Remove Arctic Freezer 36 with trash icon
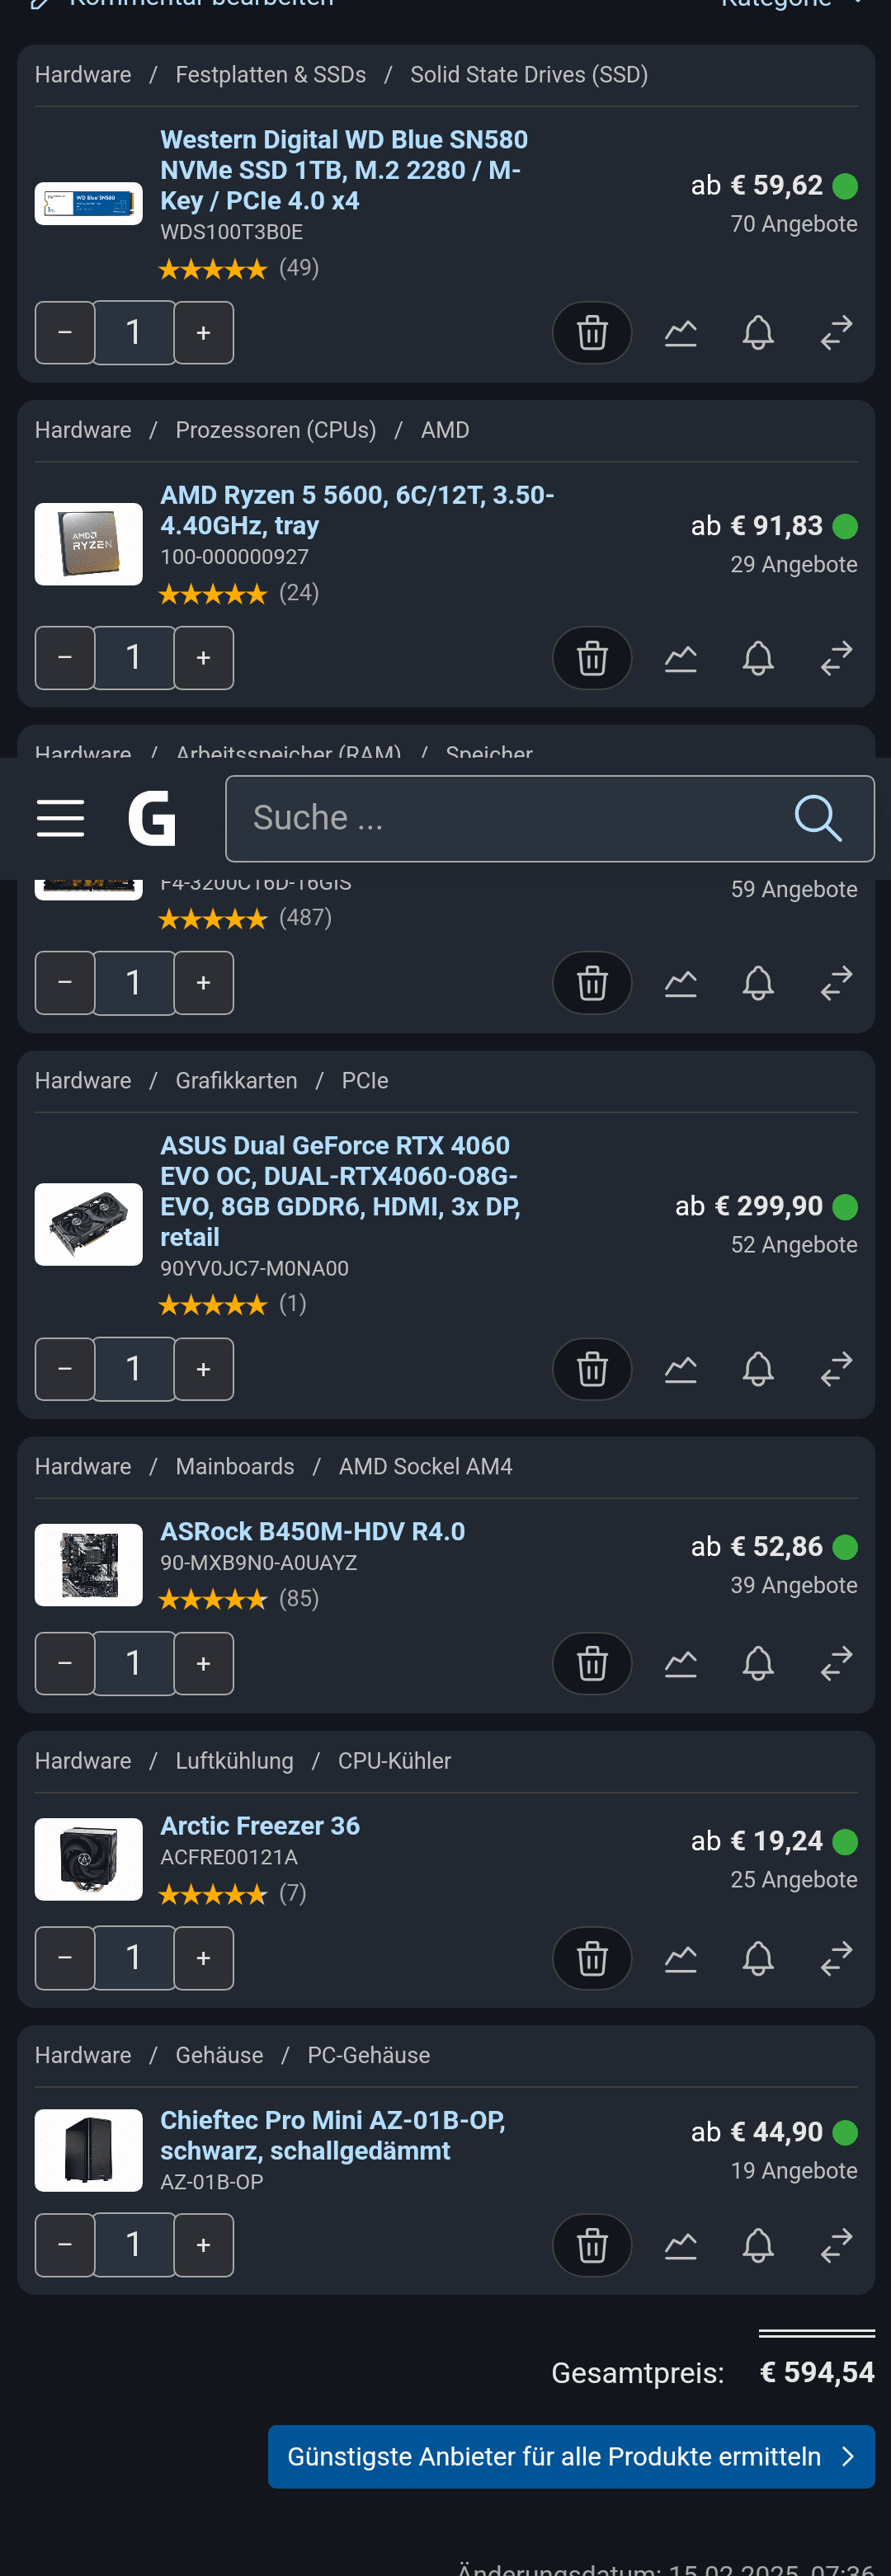The height and width of the screenshot is (2576, 891). point(592,1957)
